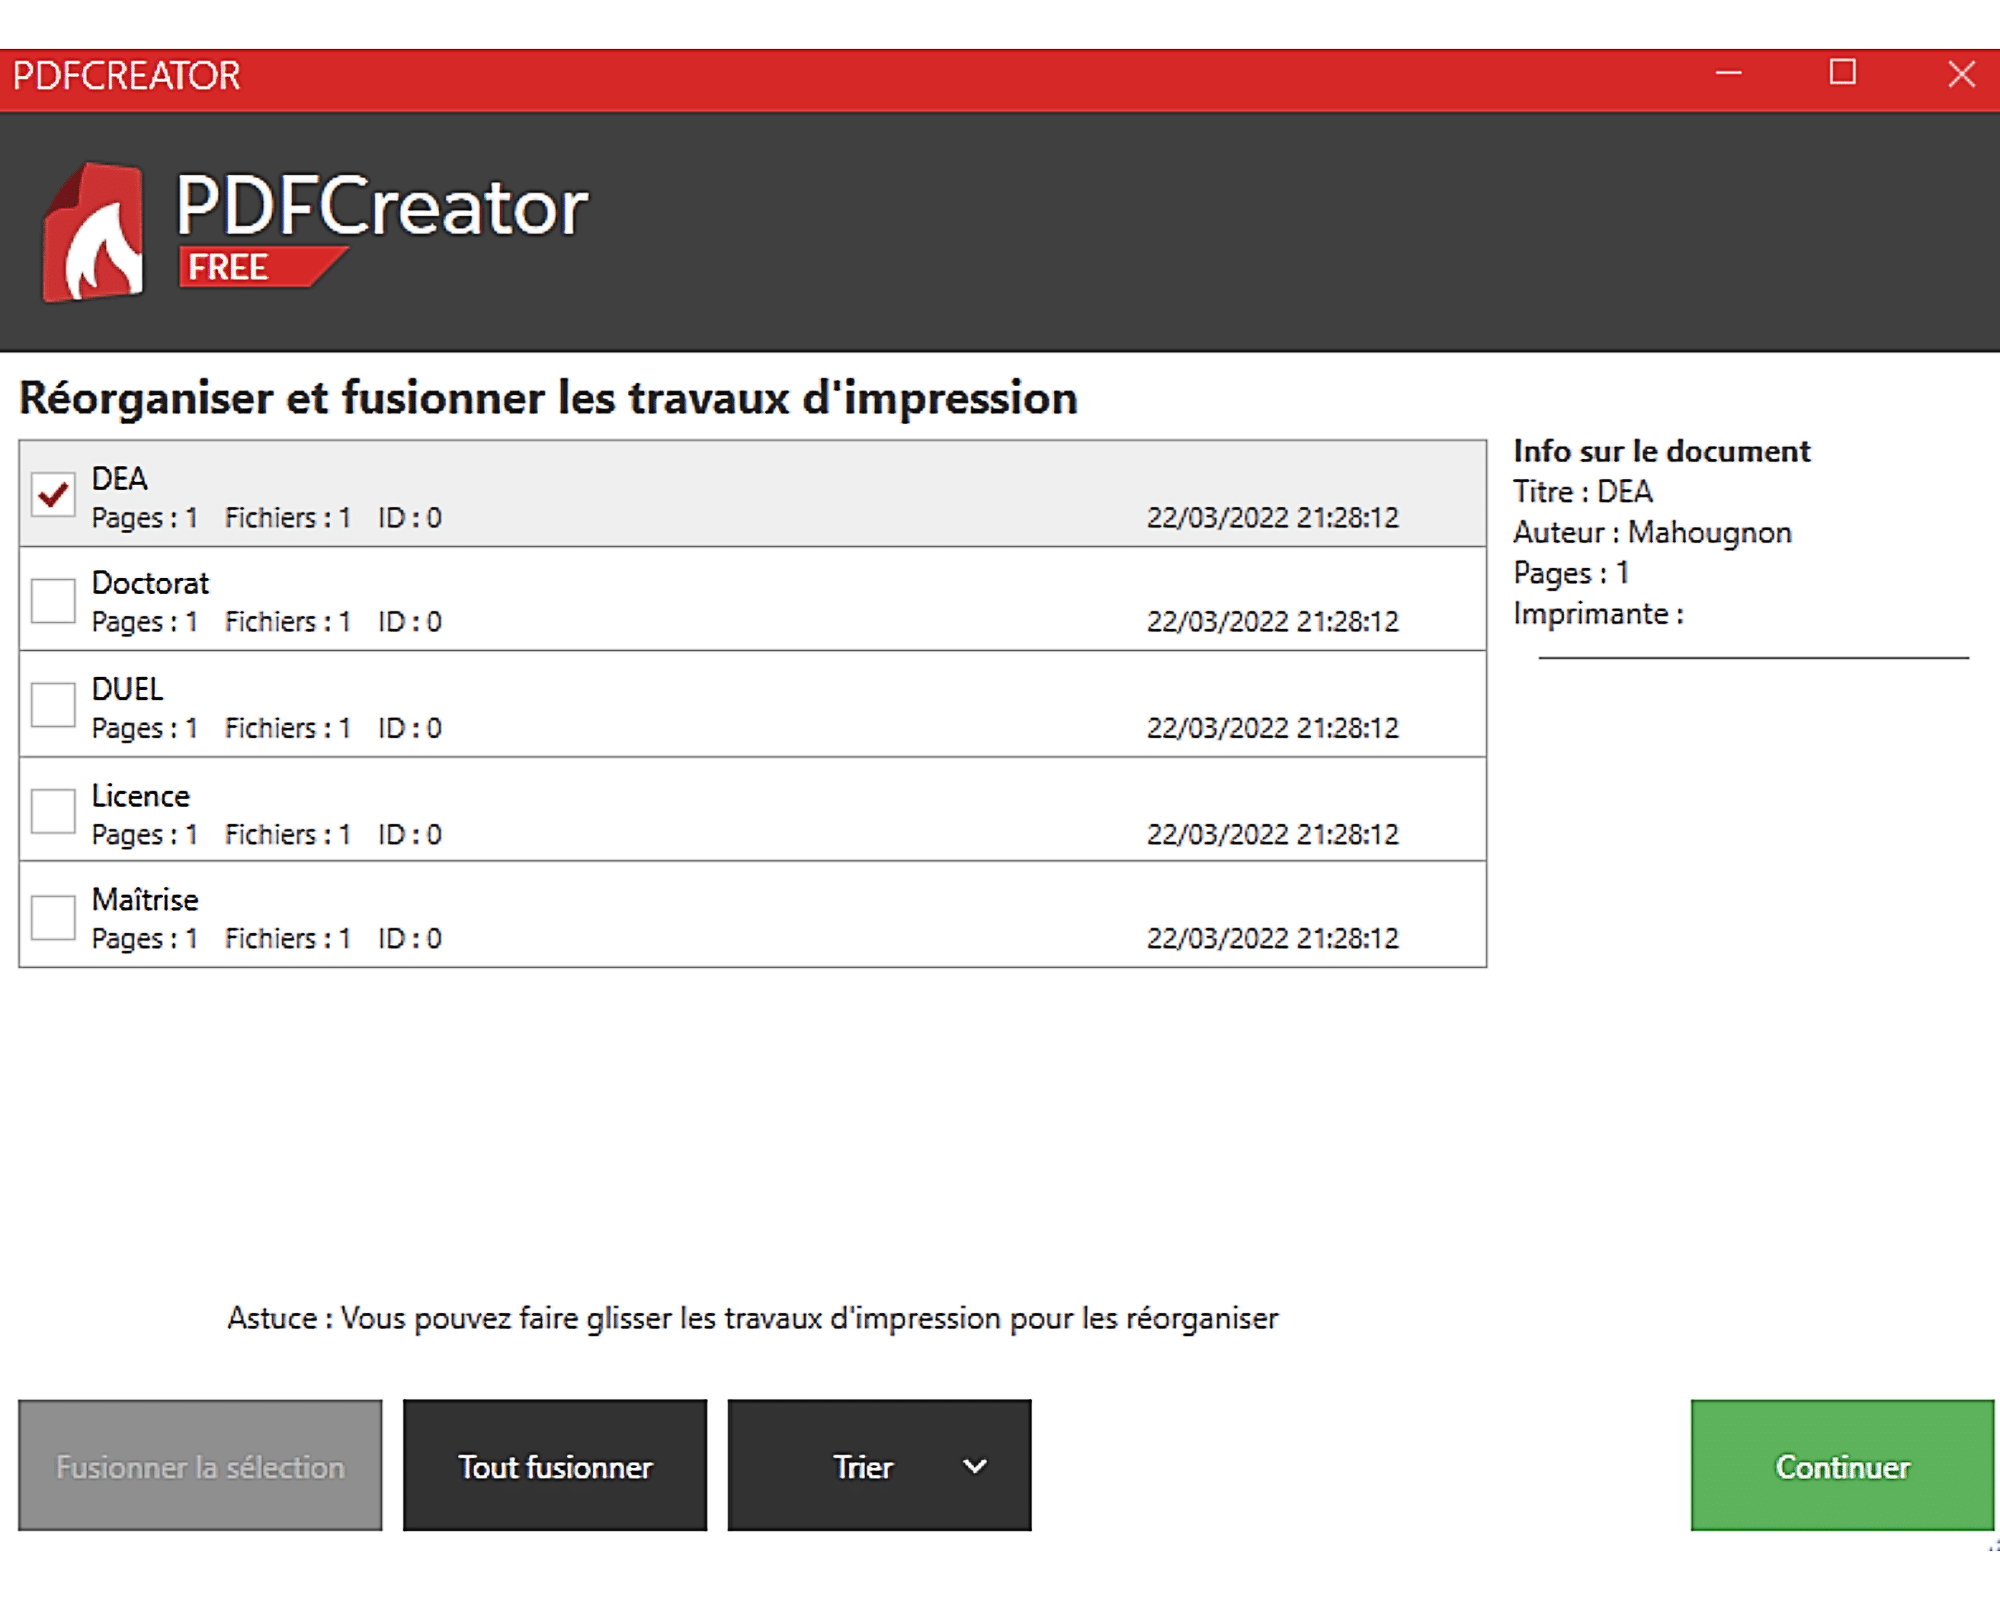This screenshot has width=2000, height=1600.
Task: Select the Doctorat job title text
Action: click(x=150, y=583)
